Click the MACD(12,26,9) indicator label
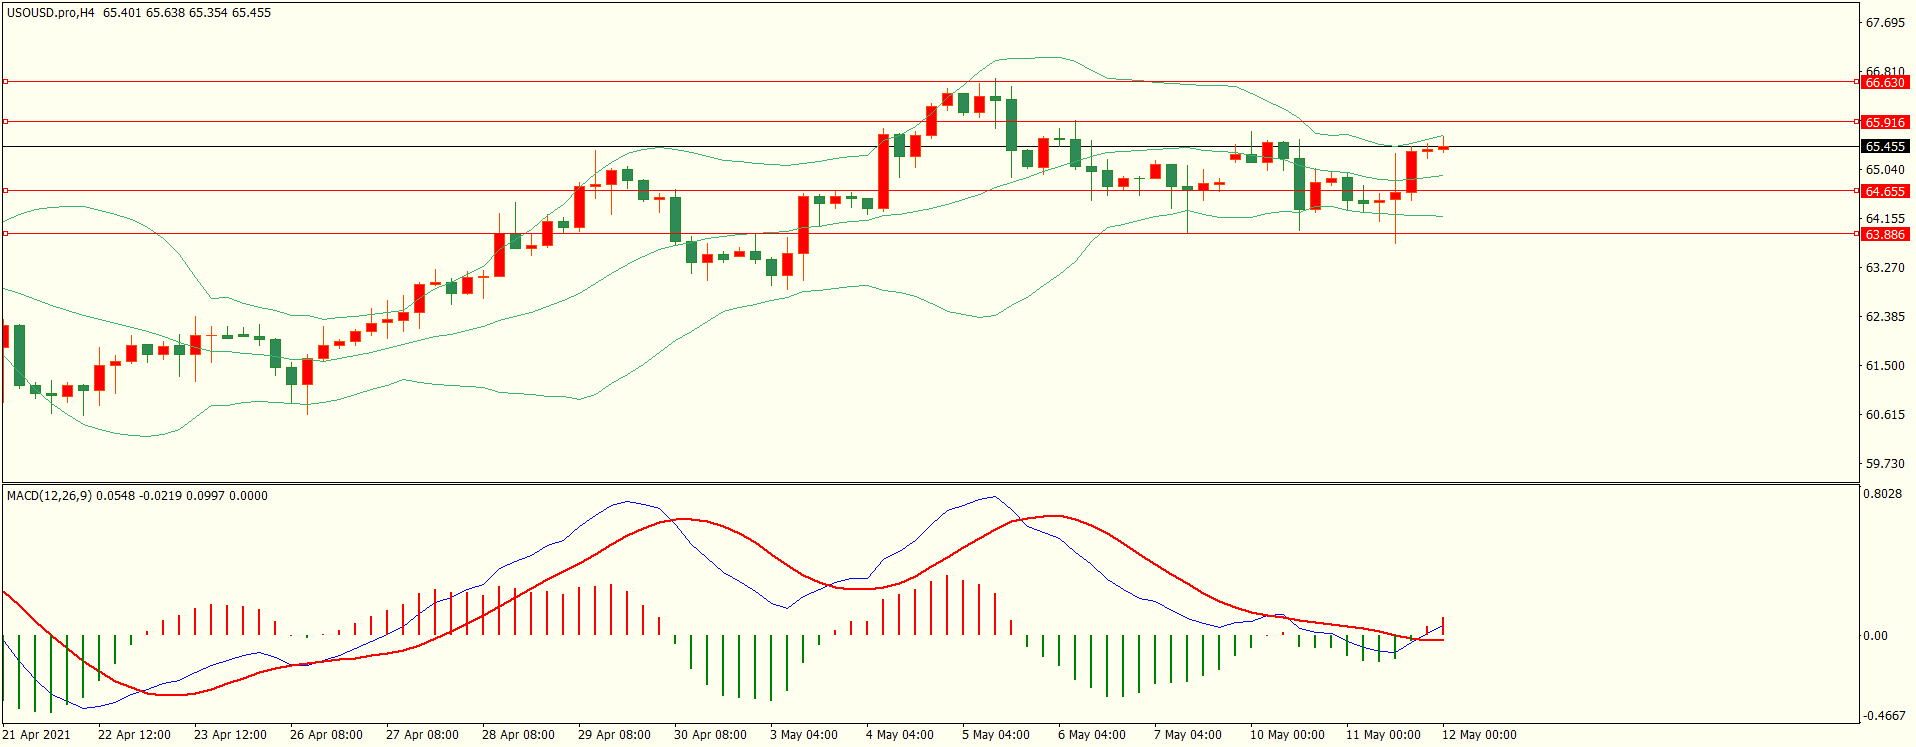 tap(48, 496)
